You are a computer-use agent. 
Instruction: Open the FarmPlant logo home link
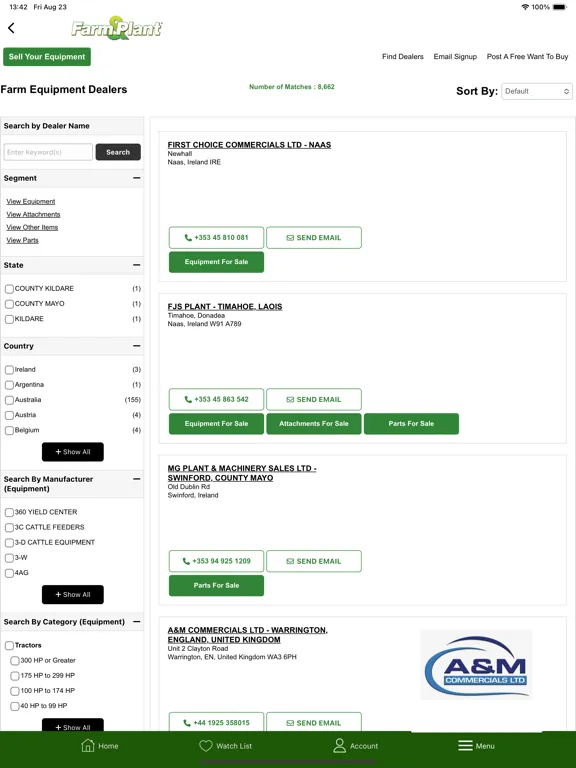pos(117,28)
